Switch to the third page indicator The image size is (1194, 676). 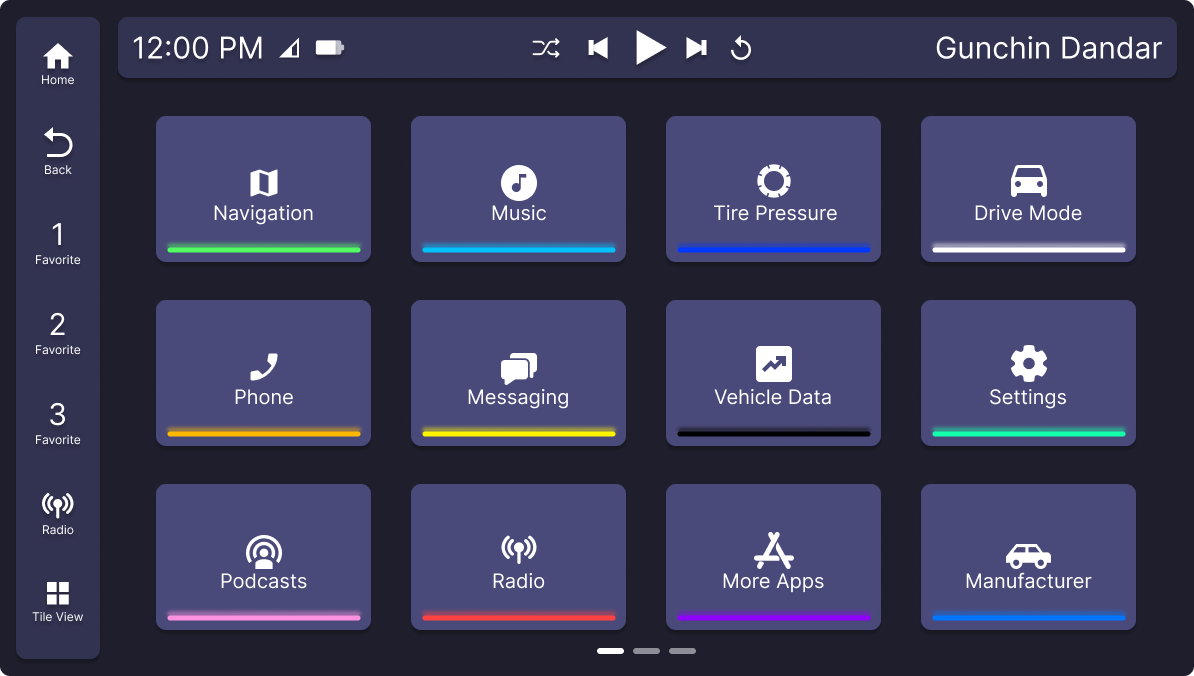tap(682, 651)
